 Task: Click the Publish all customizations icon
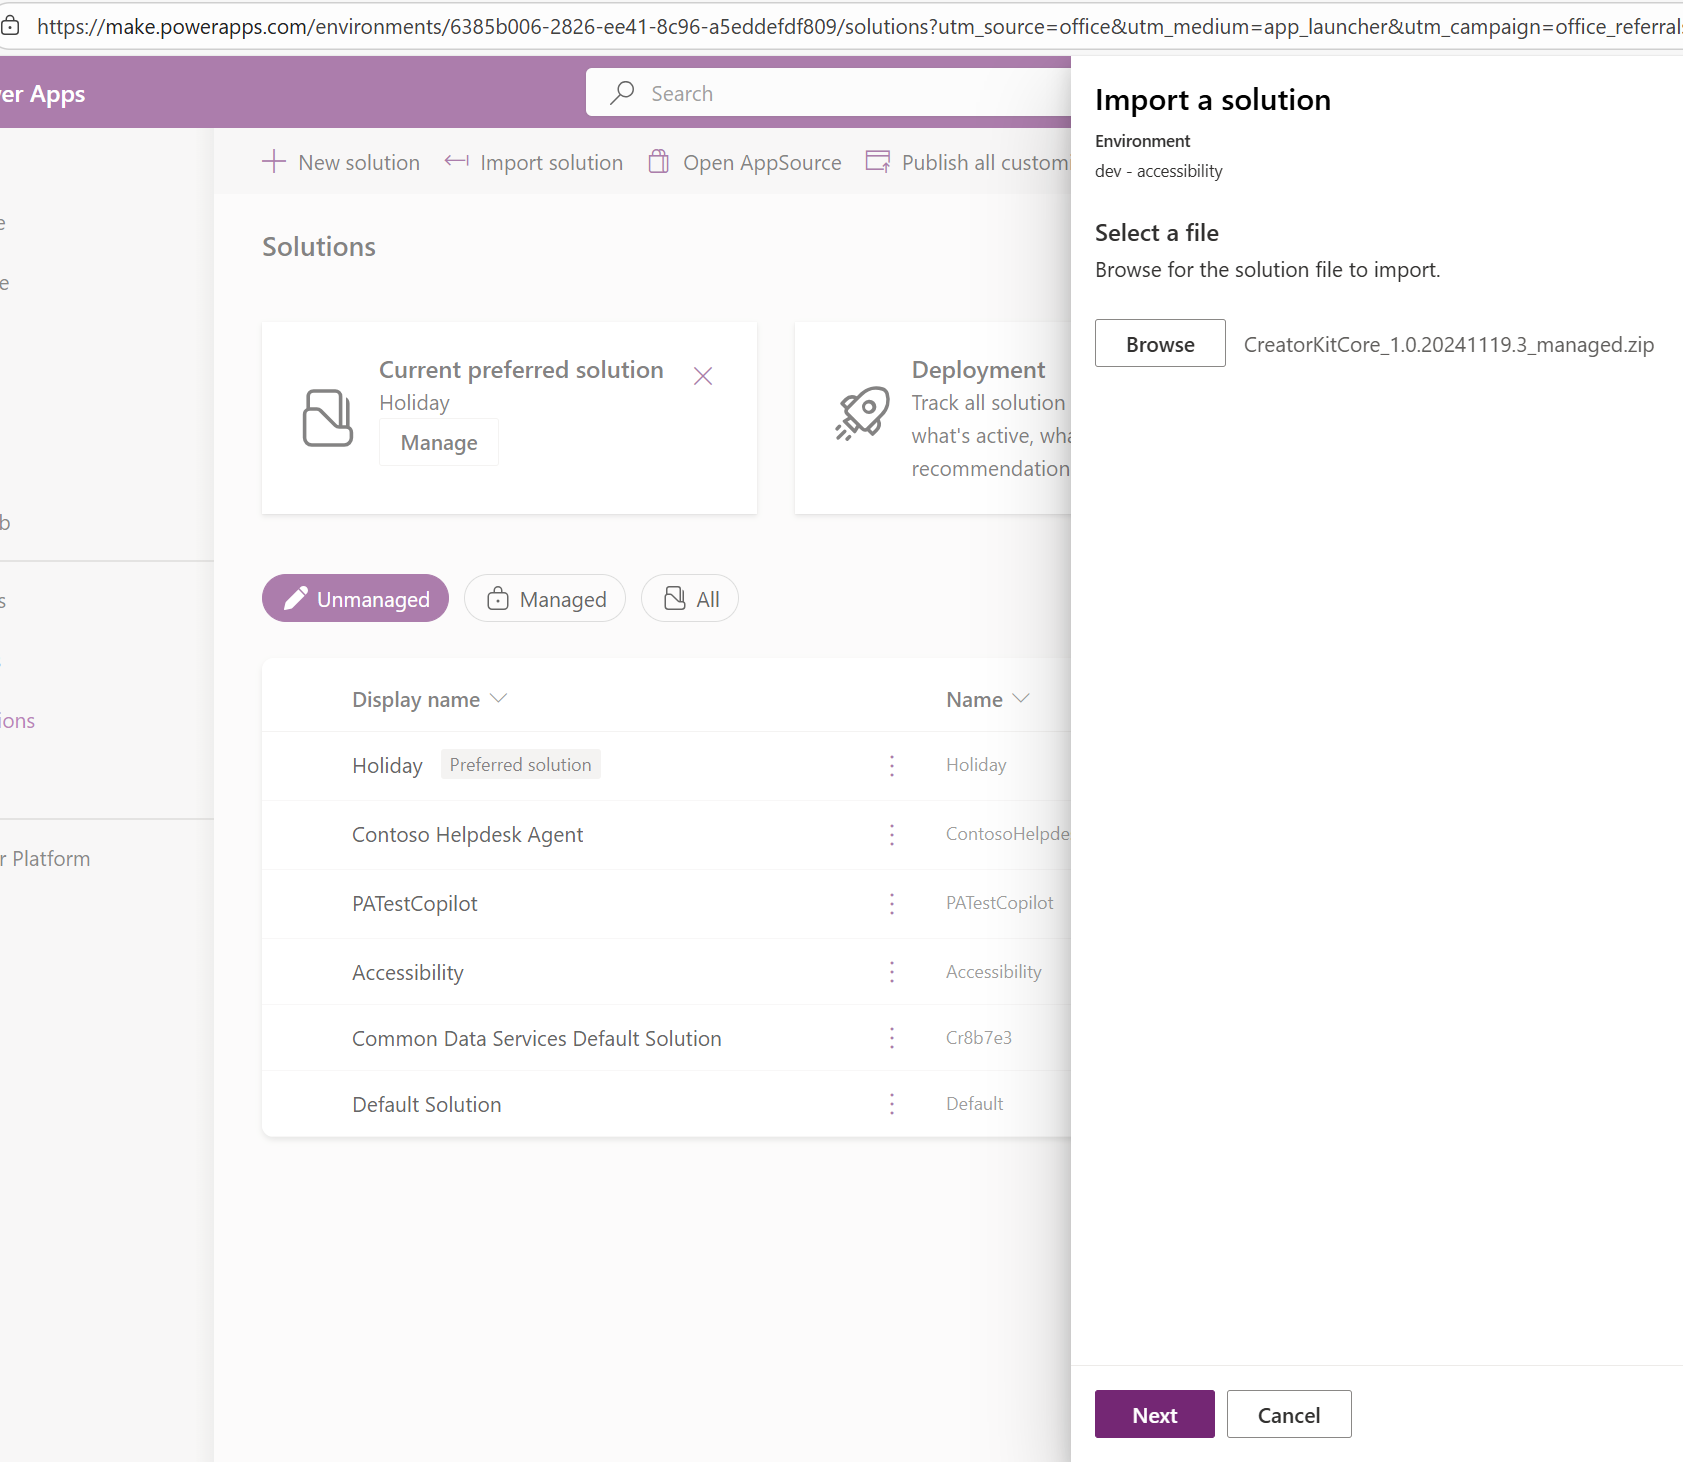click(x=877, y=160)
